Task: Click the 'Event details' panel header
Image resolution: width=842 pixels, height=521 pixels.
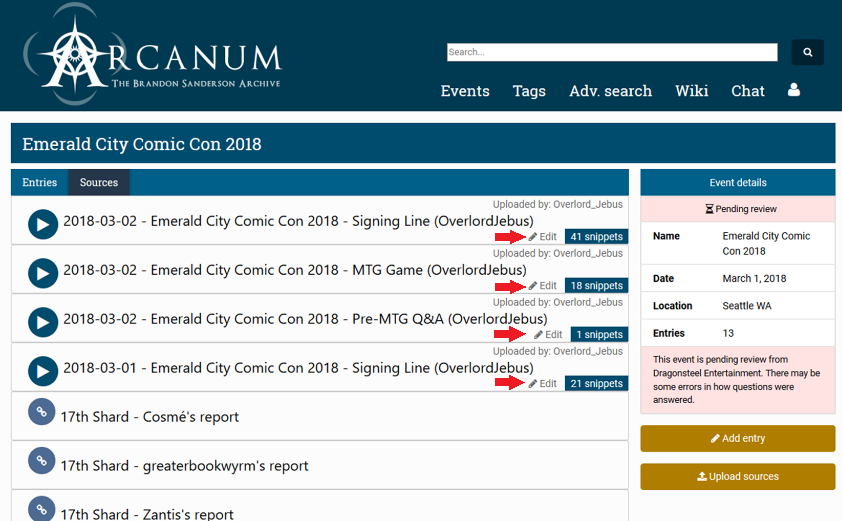Action: (738, 183)
